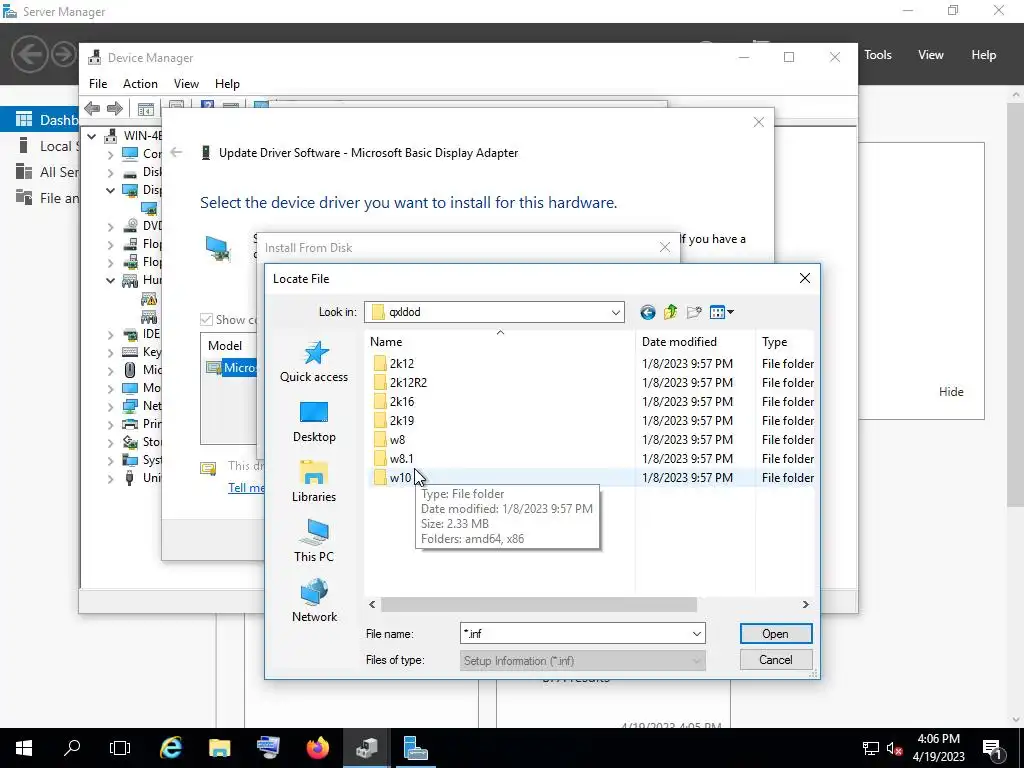Select Dashboard in Server Manager sidebar
1024x768 pixels.
40,120
